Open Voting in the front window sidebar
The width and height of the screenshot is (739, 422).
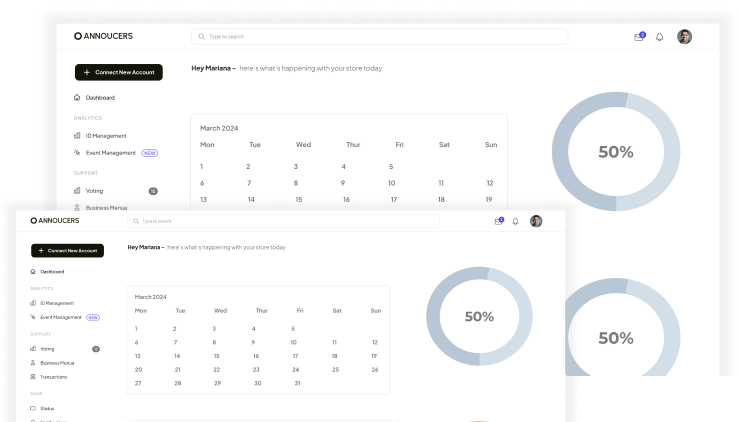pyautogui.click(x=47, y=349)
